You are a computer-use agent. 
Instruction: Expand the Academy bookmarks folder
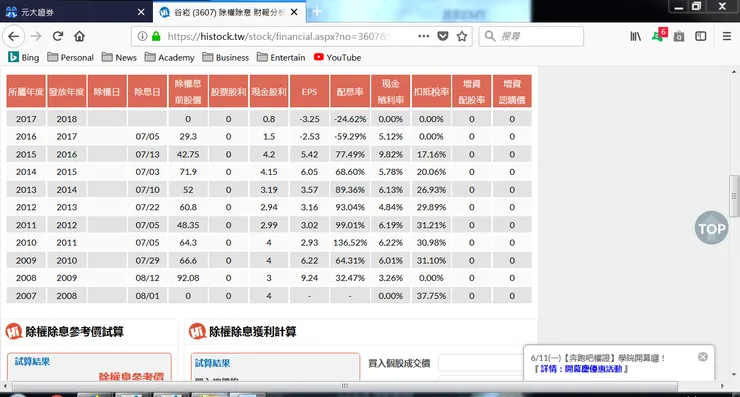coord(169,58)
